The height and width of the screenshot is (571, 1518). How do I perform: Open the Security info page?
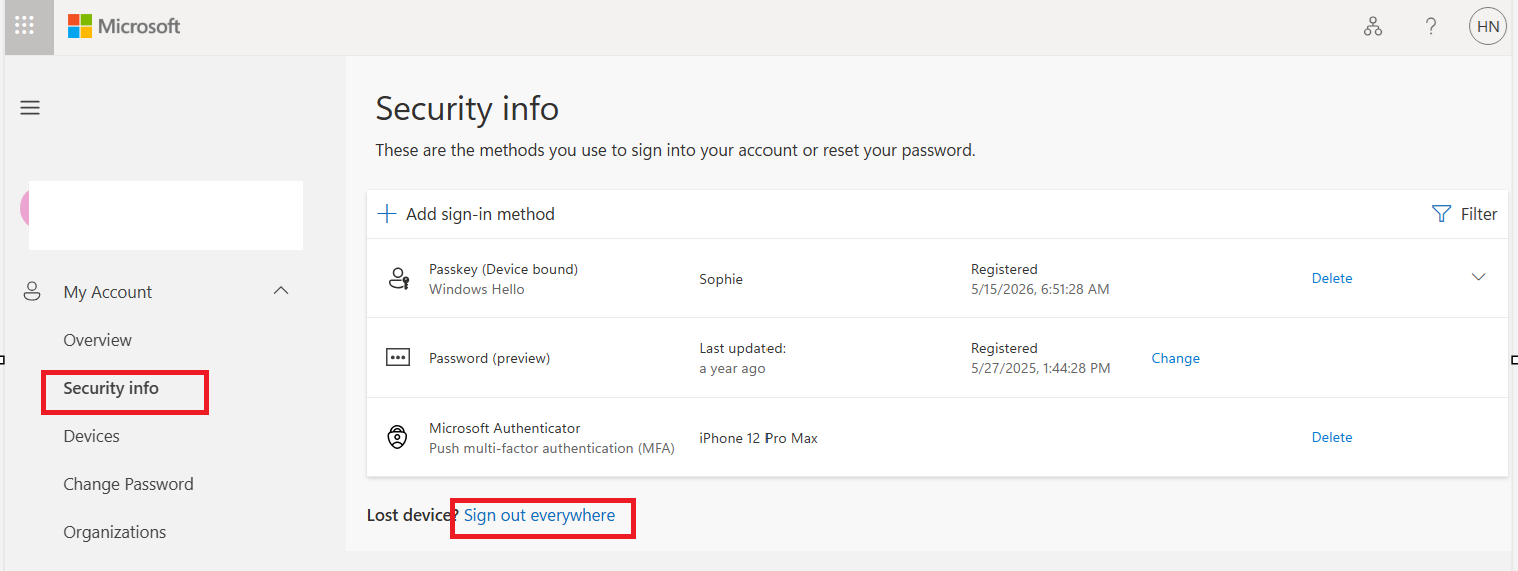pos(111,388)
